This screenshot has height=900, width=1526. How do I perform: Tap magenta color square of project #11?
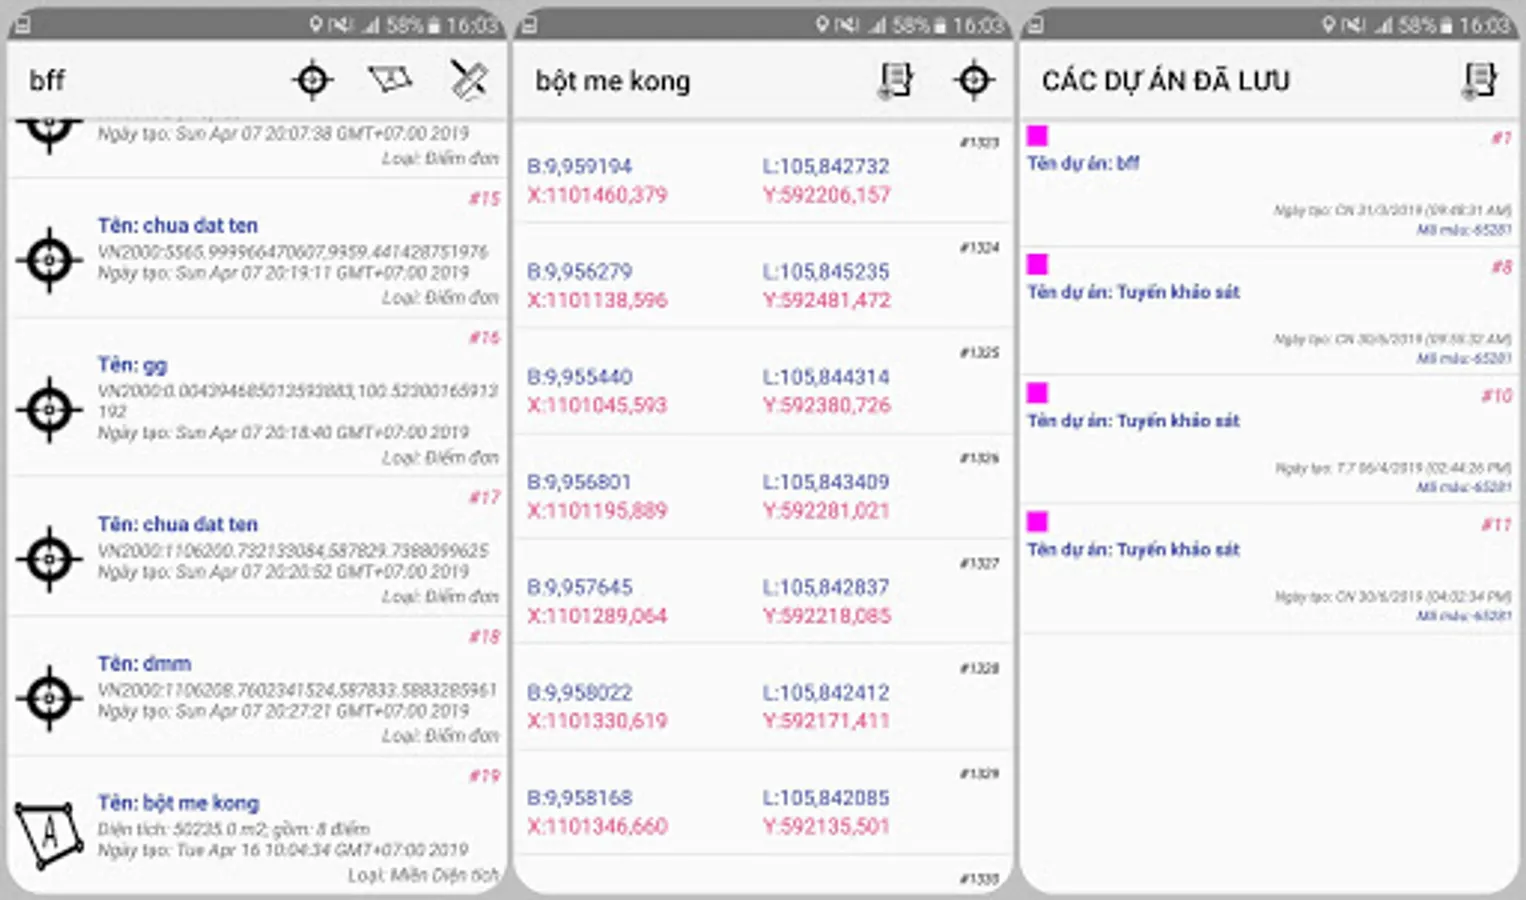[x=1037, y=521]
